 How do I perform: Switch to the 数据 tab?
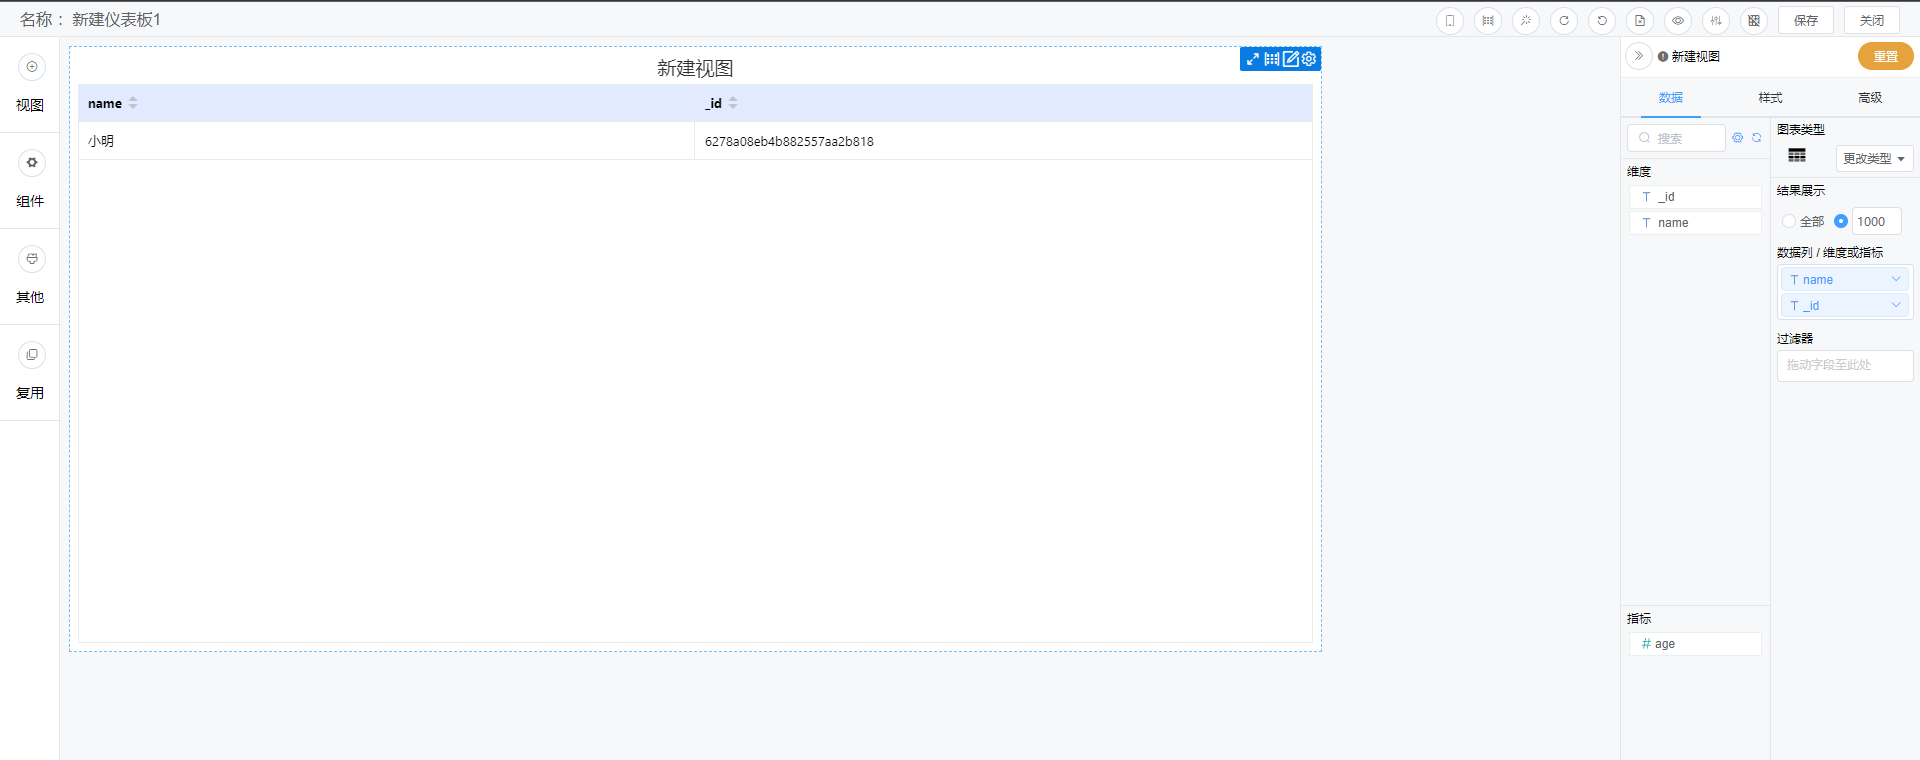coord(1671,98)
